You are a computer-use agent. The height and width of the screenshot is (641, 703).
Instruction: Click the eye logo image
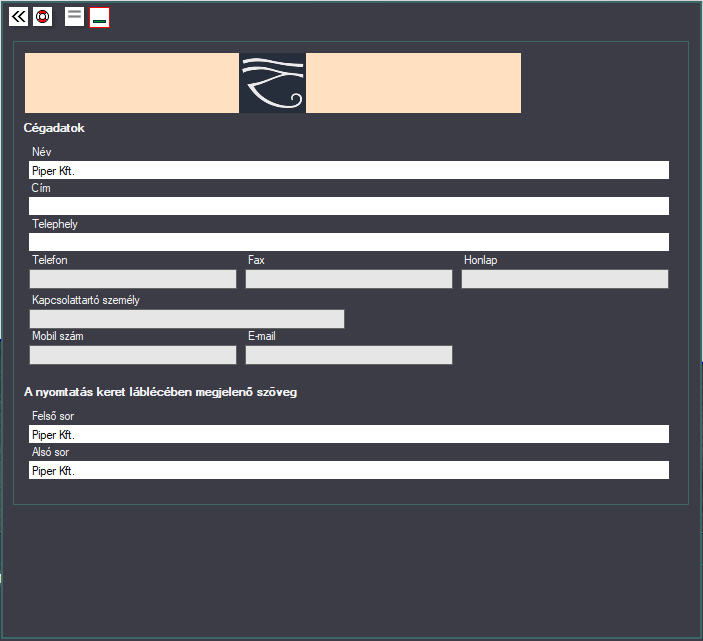tap(273, 83)
